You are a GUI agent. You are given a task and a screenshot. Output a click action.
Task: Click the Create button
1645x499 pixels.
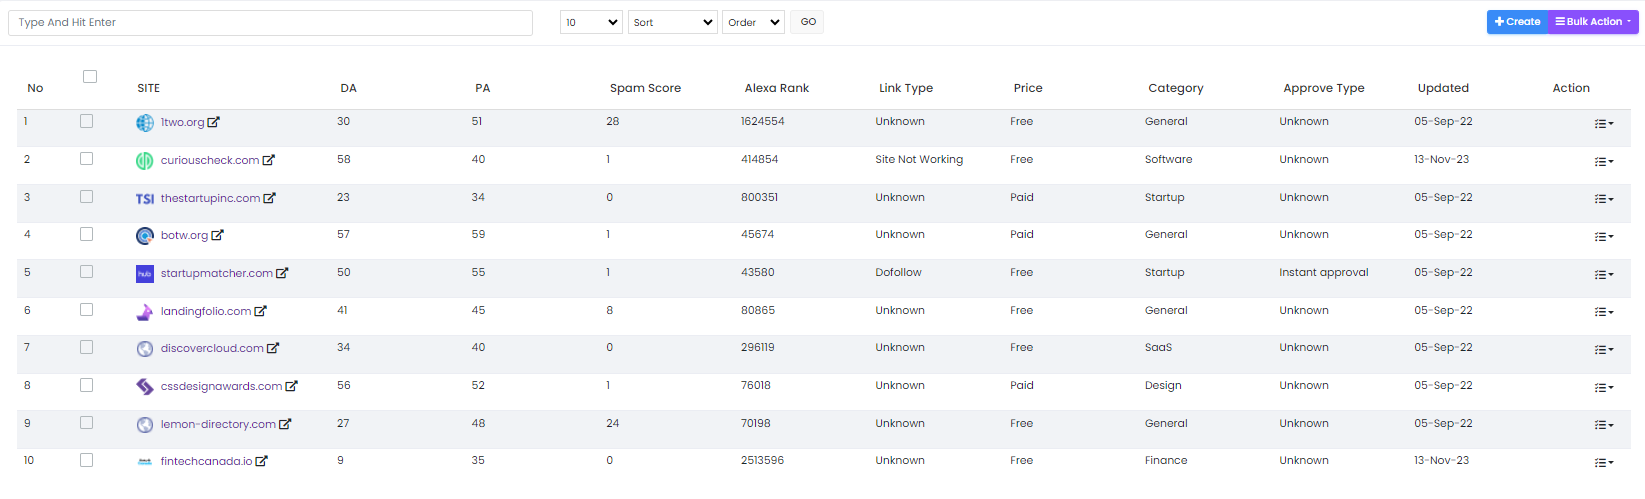(1517, 22)
